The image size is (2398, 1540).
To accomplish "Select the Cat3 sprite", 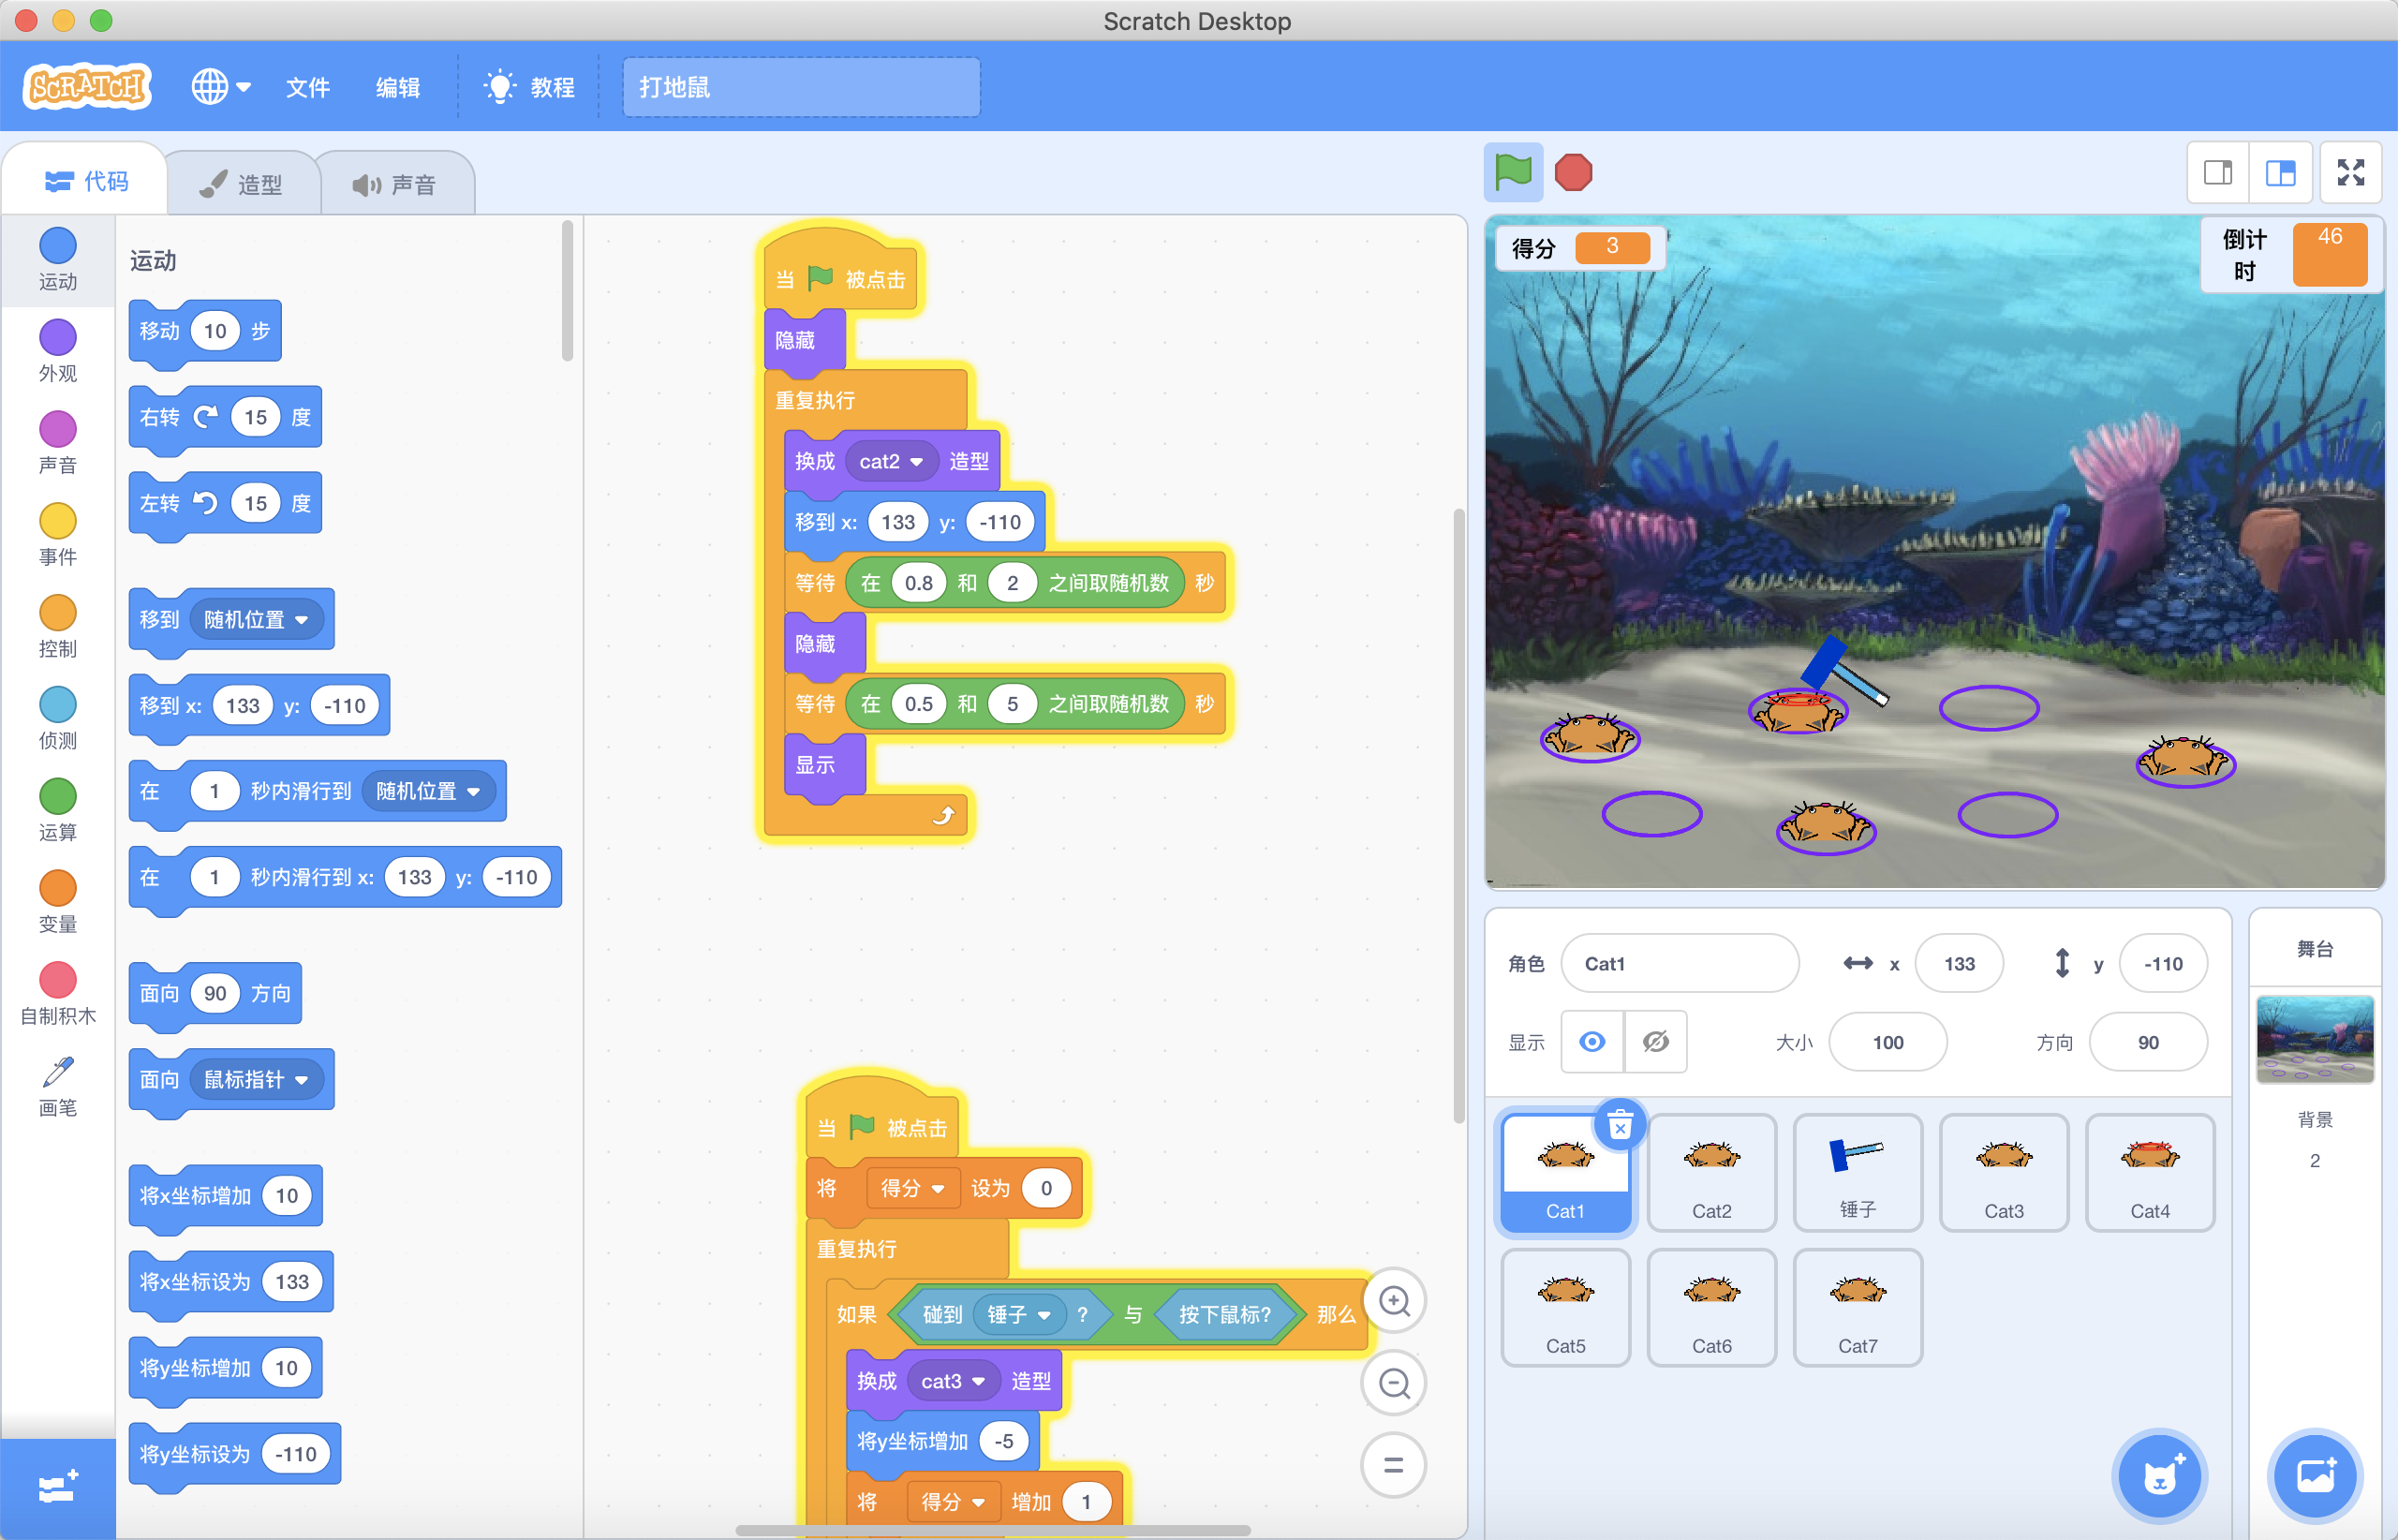I will (2003, 1172).
